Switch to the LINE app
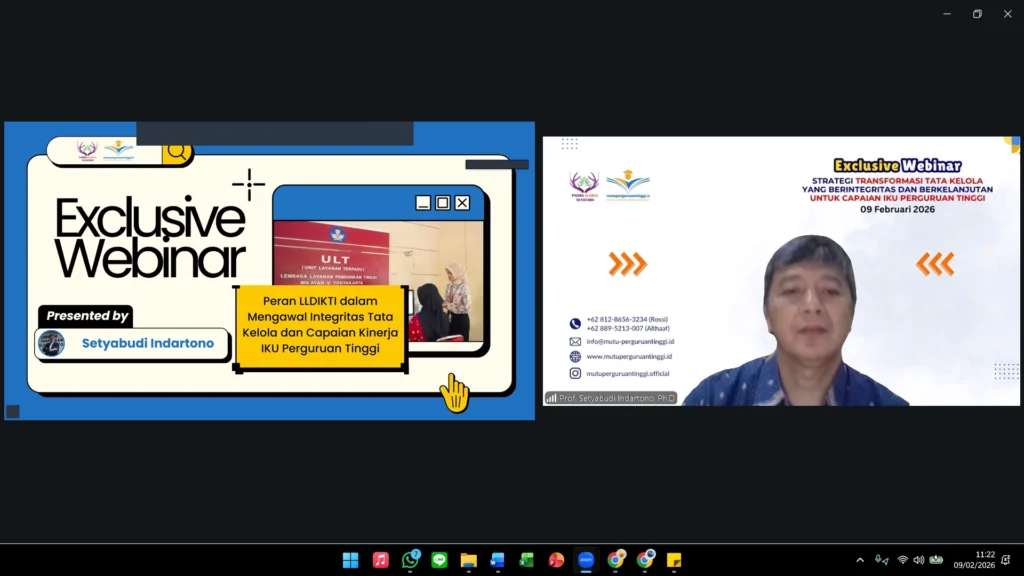The height and width of the screenshot is (576, 1024). [x=439, y=560]
